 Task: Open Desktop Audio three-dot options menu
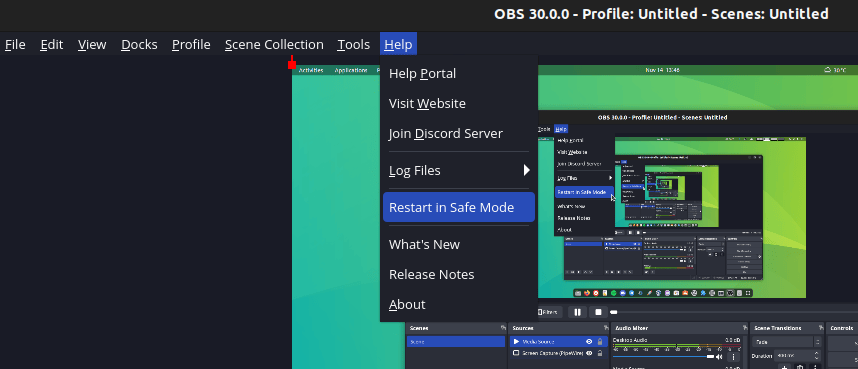(x=733, y=356)
